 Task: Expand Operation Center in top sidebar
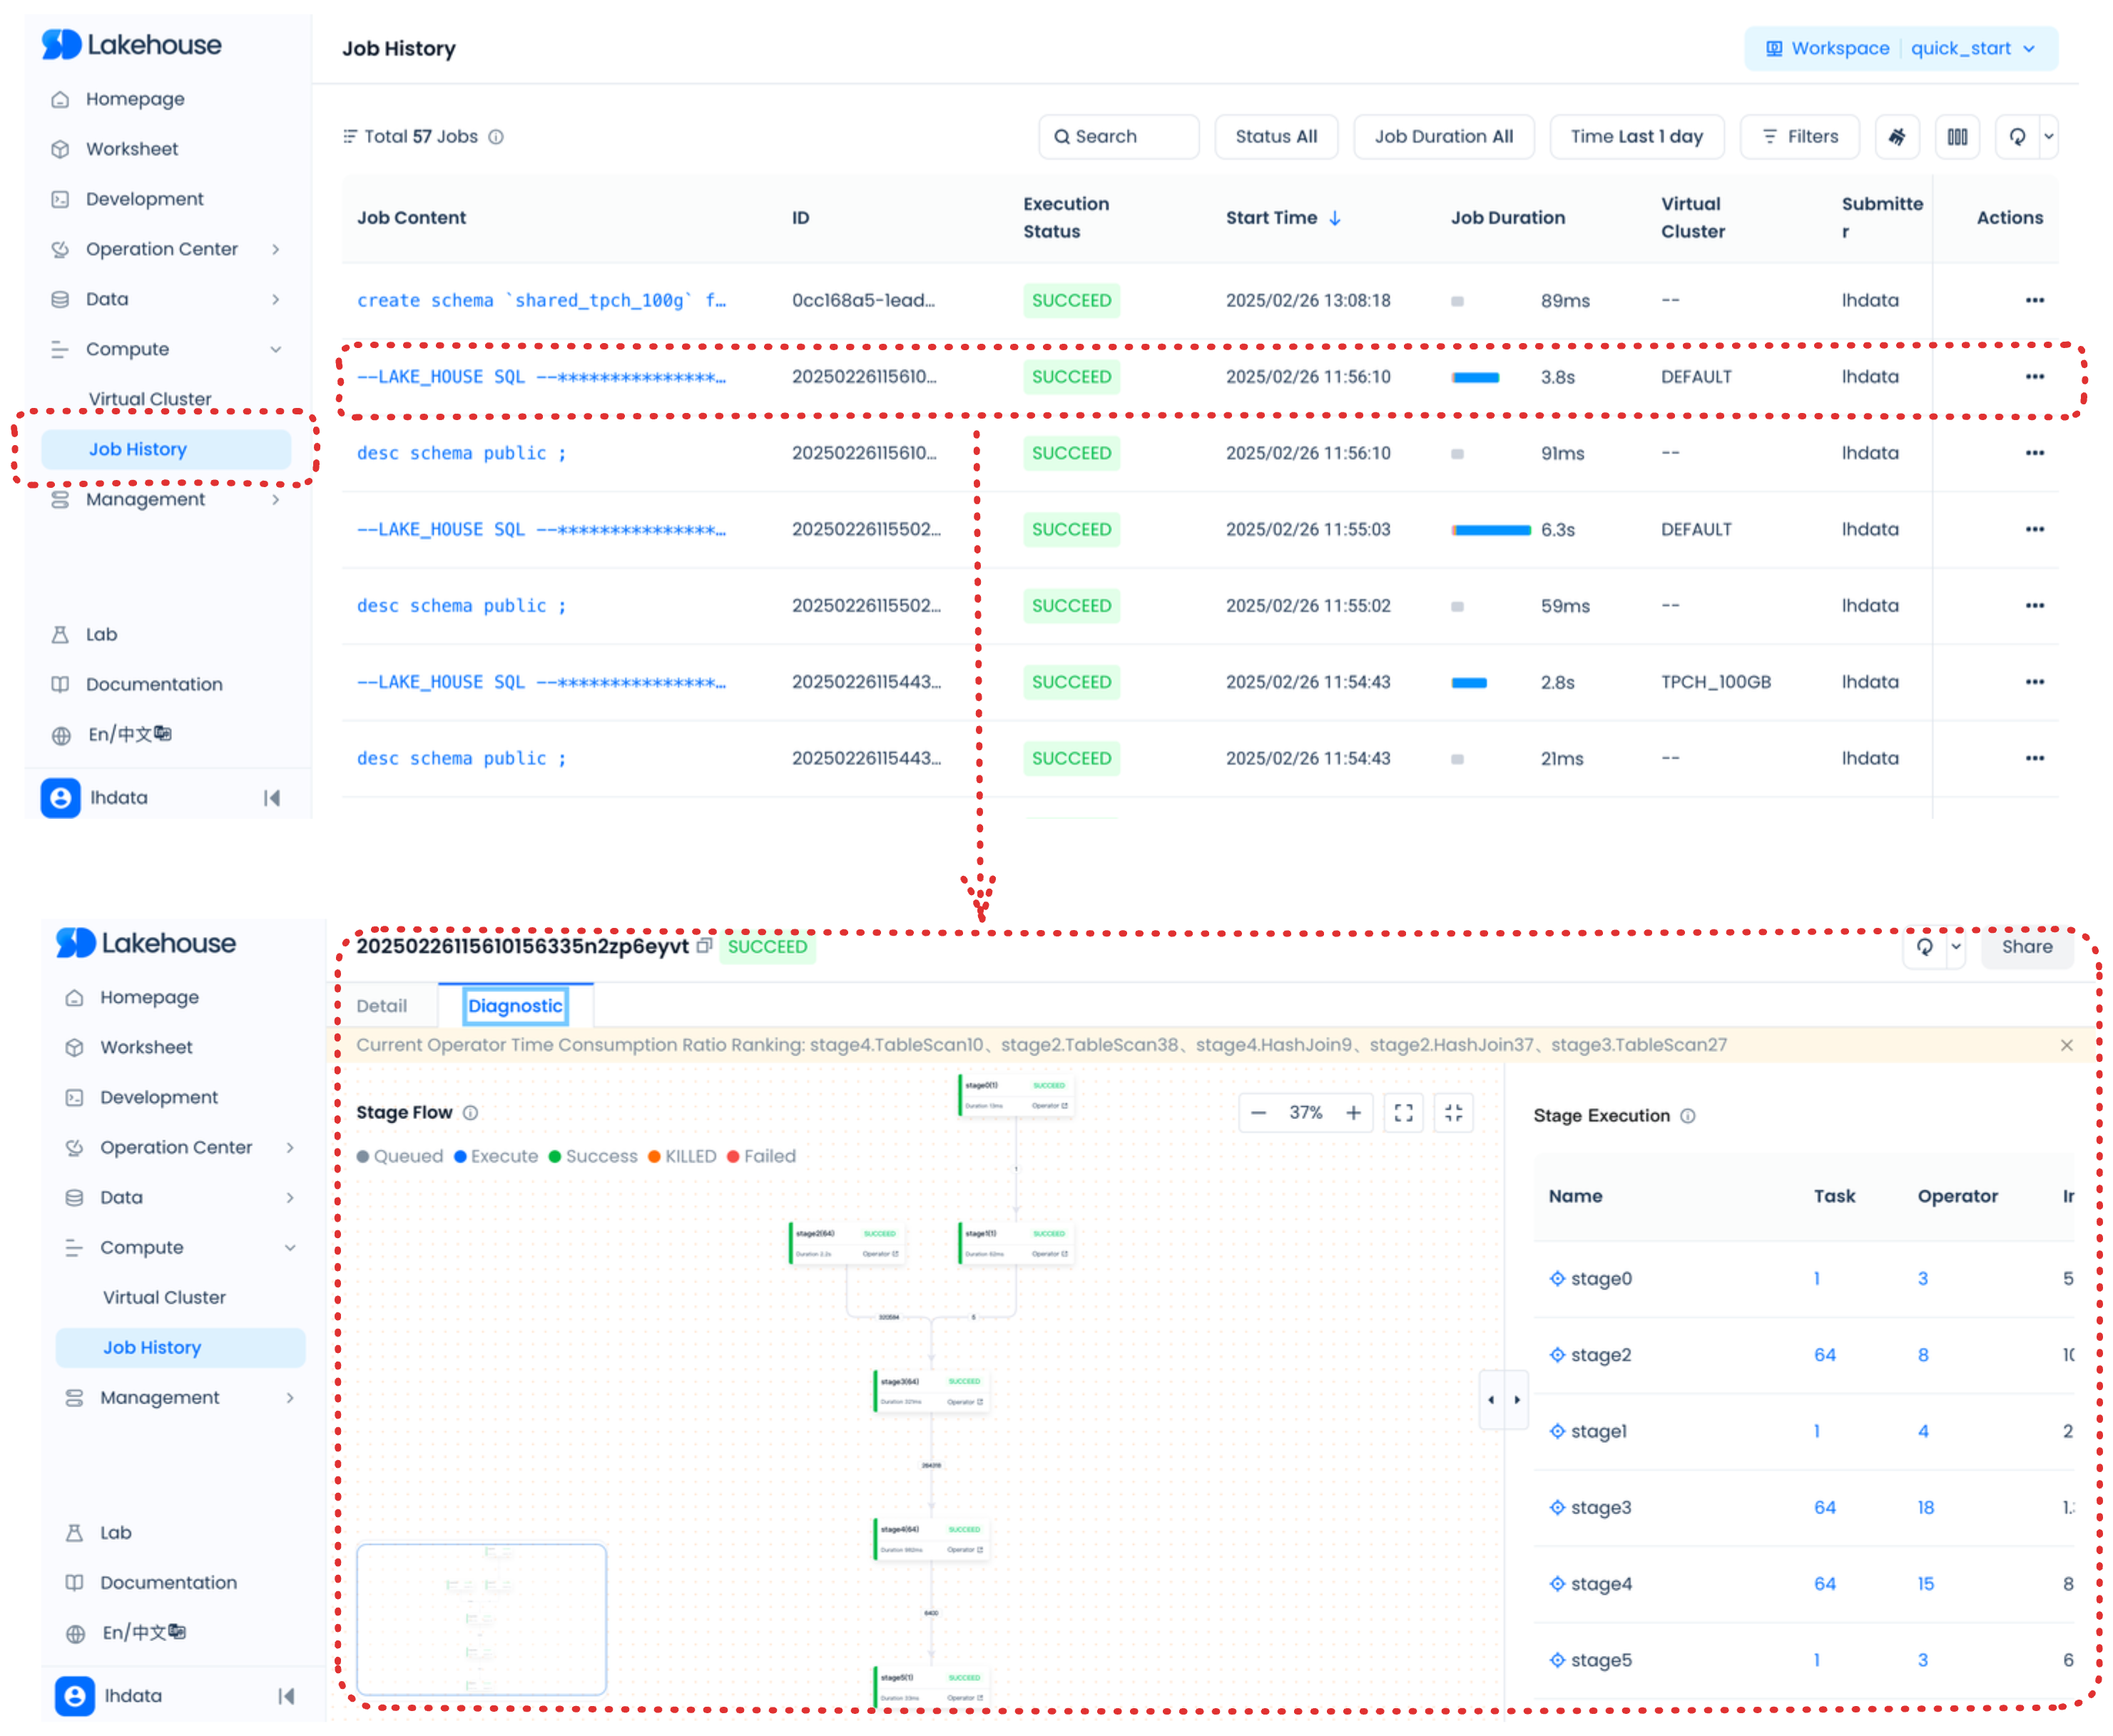(162, 249)
